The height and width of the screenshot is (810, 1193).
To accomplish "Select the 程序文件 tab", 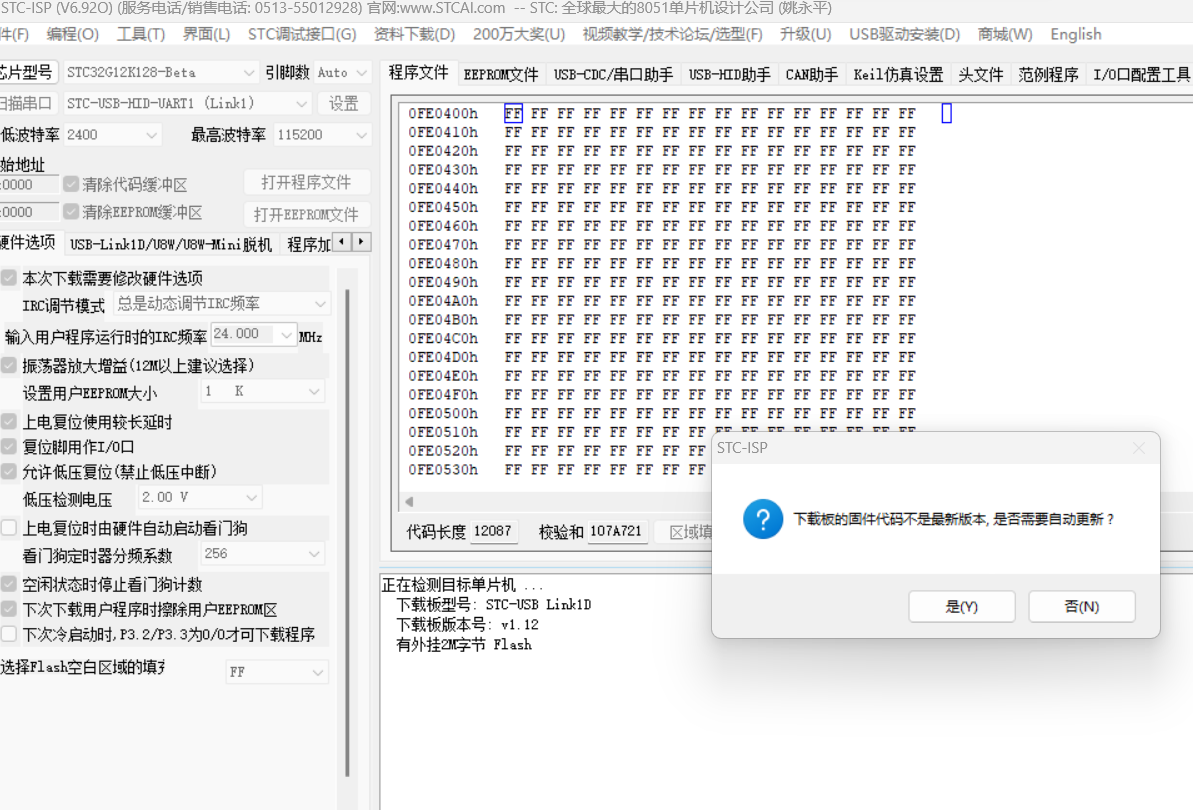I will click(418, 72).
